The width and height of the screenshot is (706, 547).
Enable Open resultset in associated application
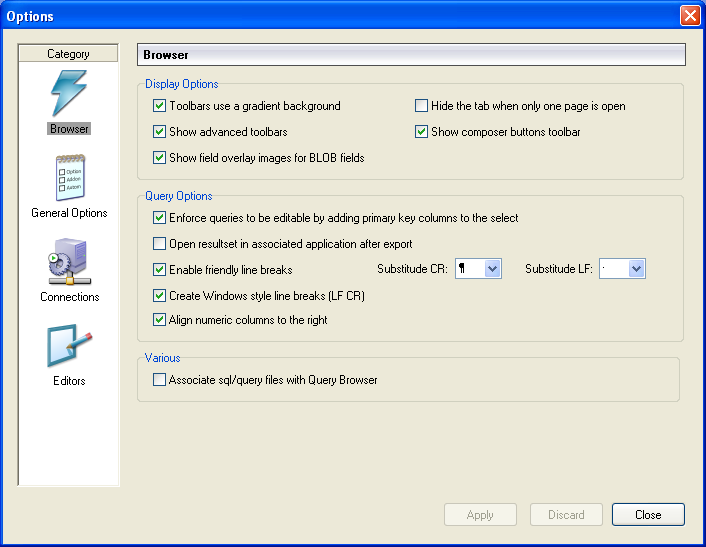tap(159, 244)
